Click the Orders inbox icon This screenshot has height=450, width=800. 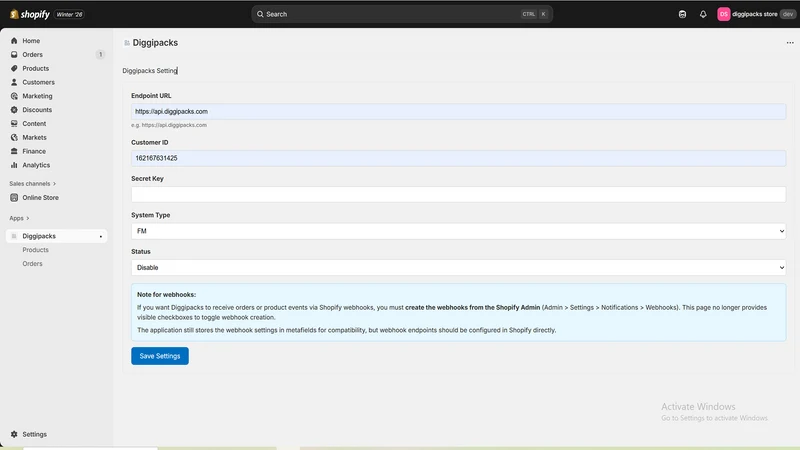pyautogui.click(x=14, y=55)
